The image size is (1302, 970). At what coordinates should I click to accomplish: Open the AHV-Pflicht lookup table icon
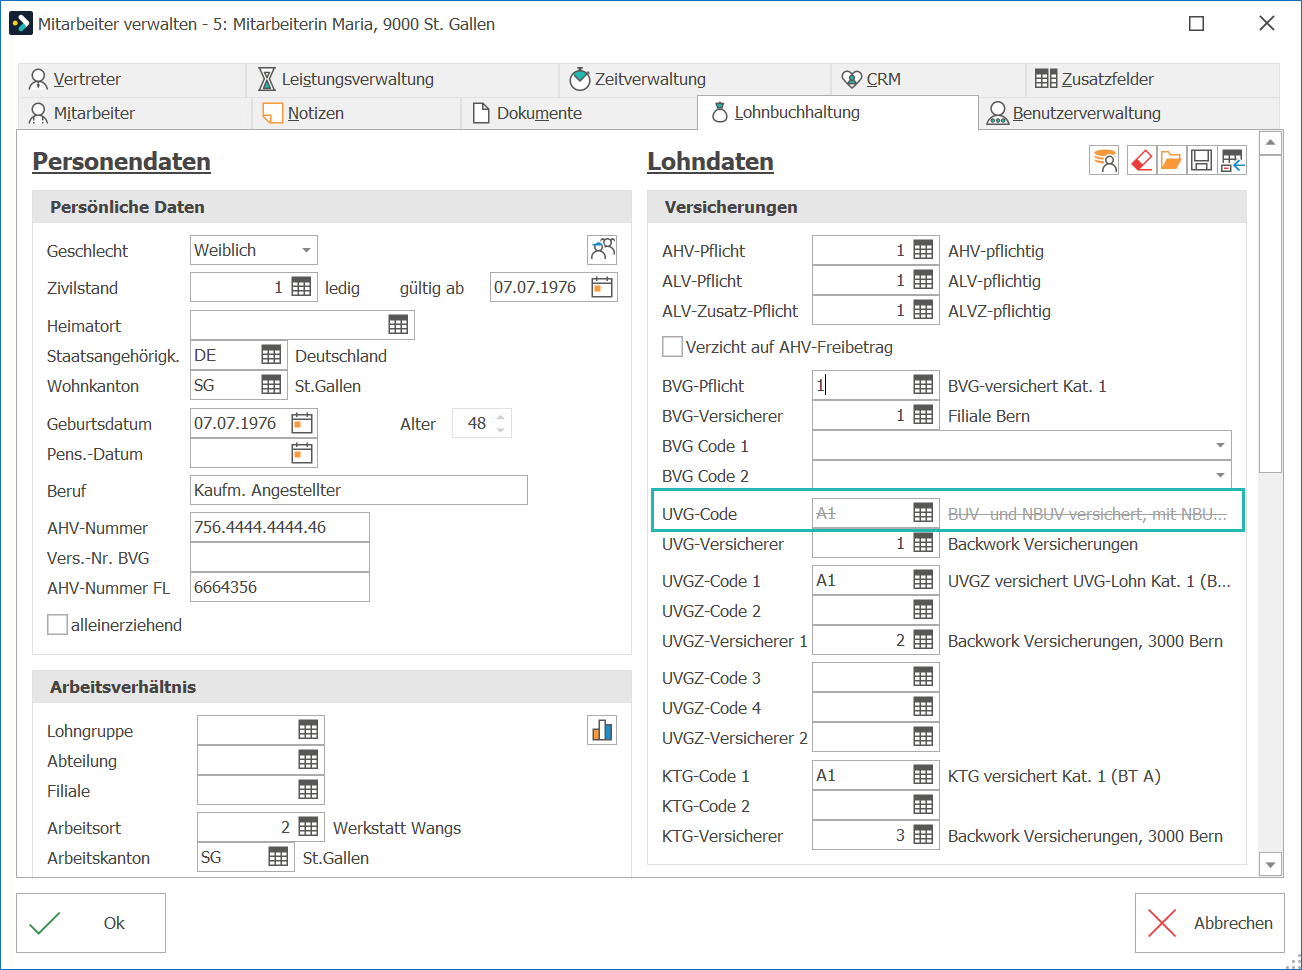point(923,250)
